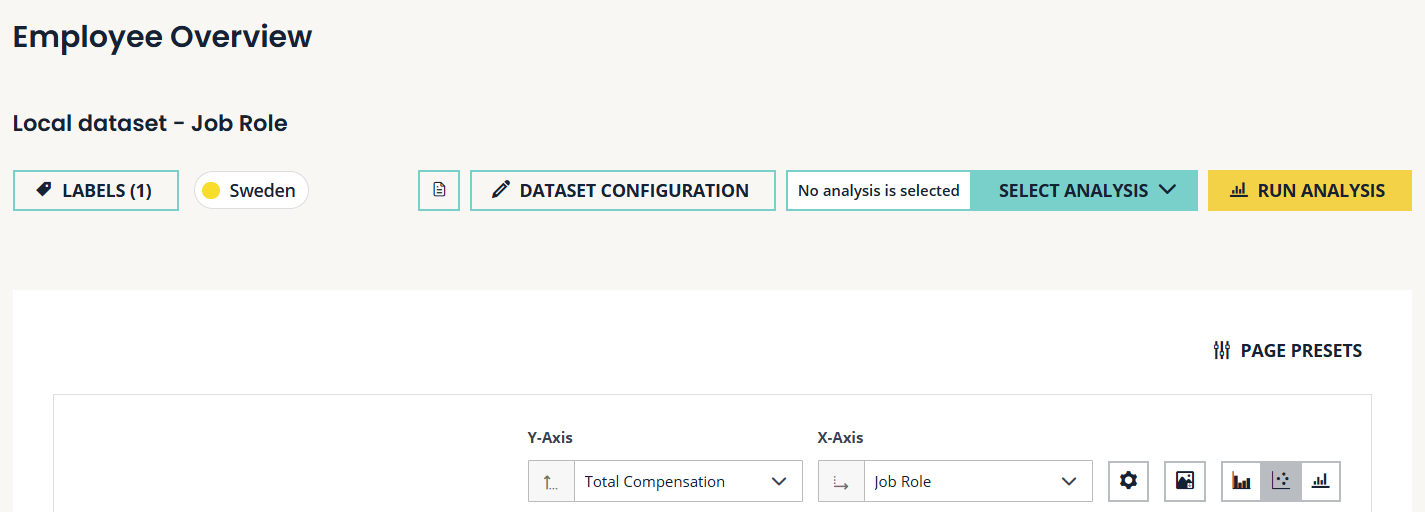Click the pencil icon on Dataset Configuration
The image size is (1425, 512).
tap(501, 190)
